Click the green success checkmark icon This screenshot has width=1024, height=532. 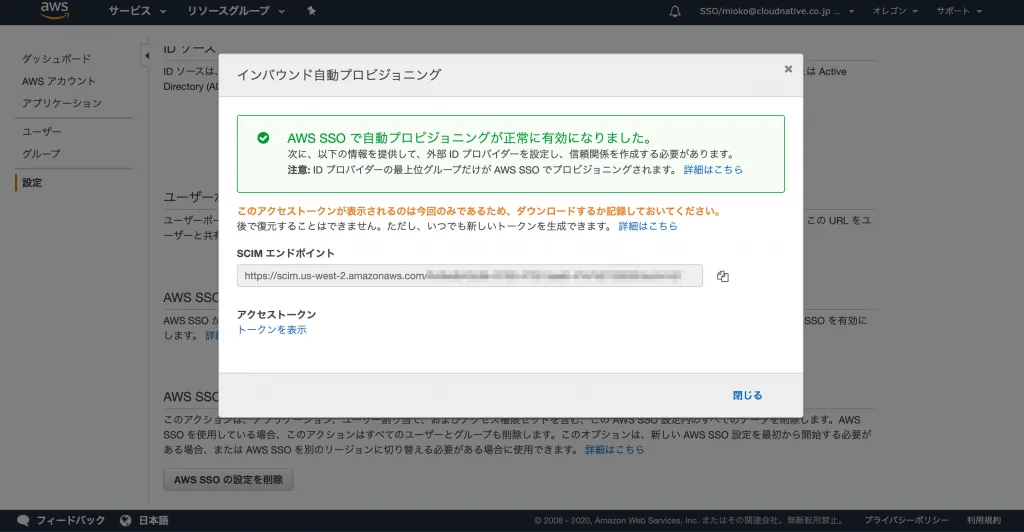[263, 138]
